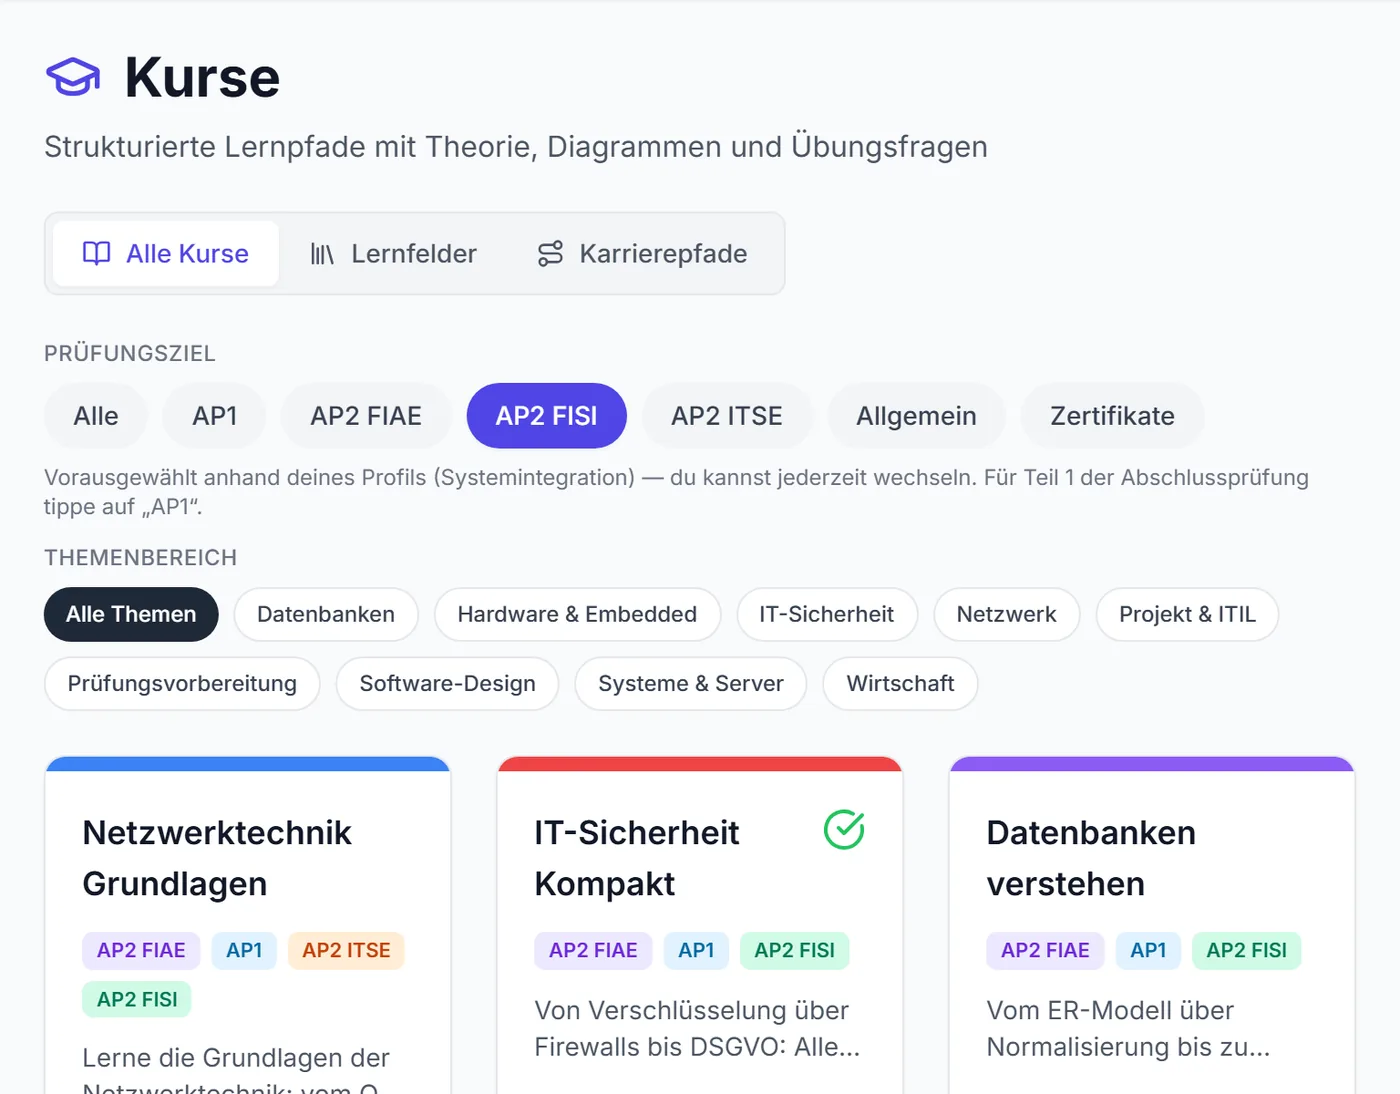Select the Netzwerk topic chip
1400x1094 pixels.
[x=1006, y=614]
